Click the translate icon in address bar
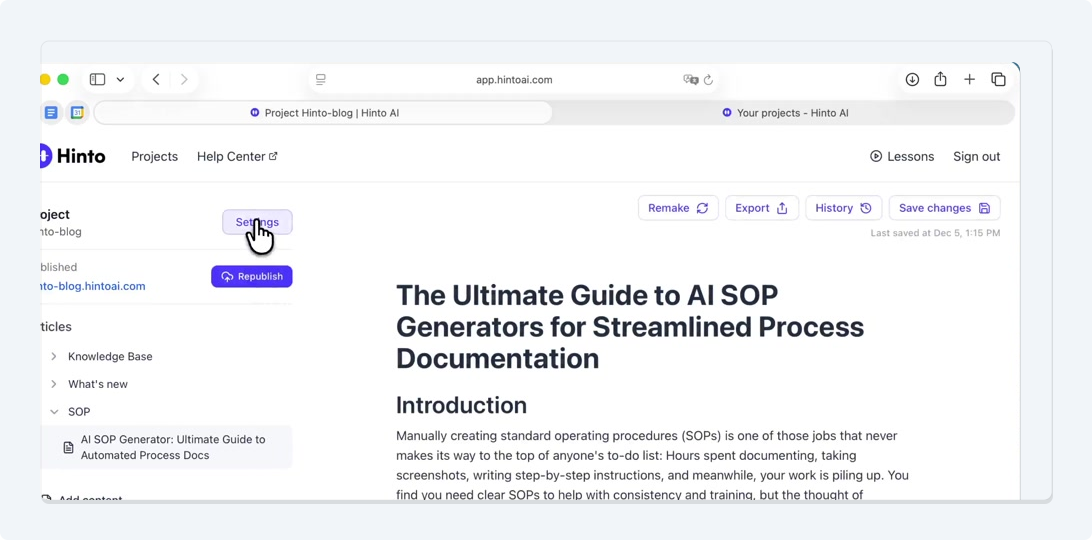This screenshot has height=540, width=1092. [x=690, y=80]
